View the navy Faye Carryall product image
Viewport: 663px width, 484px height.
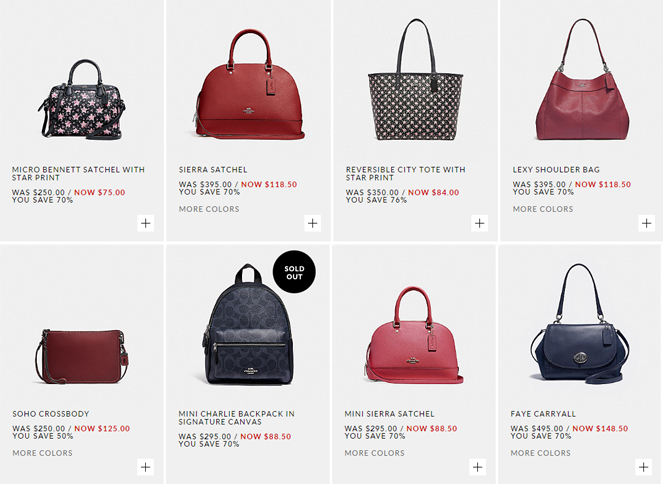click(x=580, y=324)
